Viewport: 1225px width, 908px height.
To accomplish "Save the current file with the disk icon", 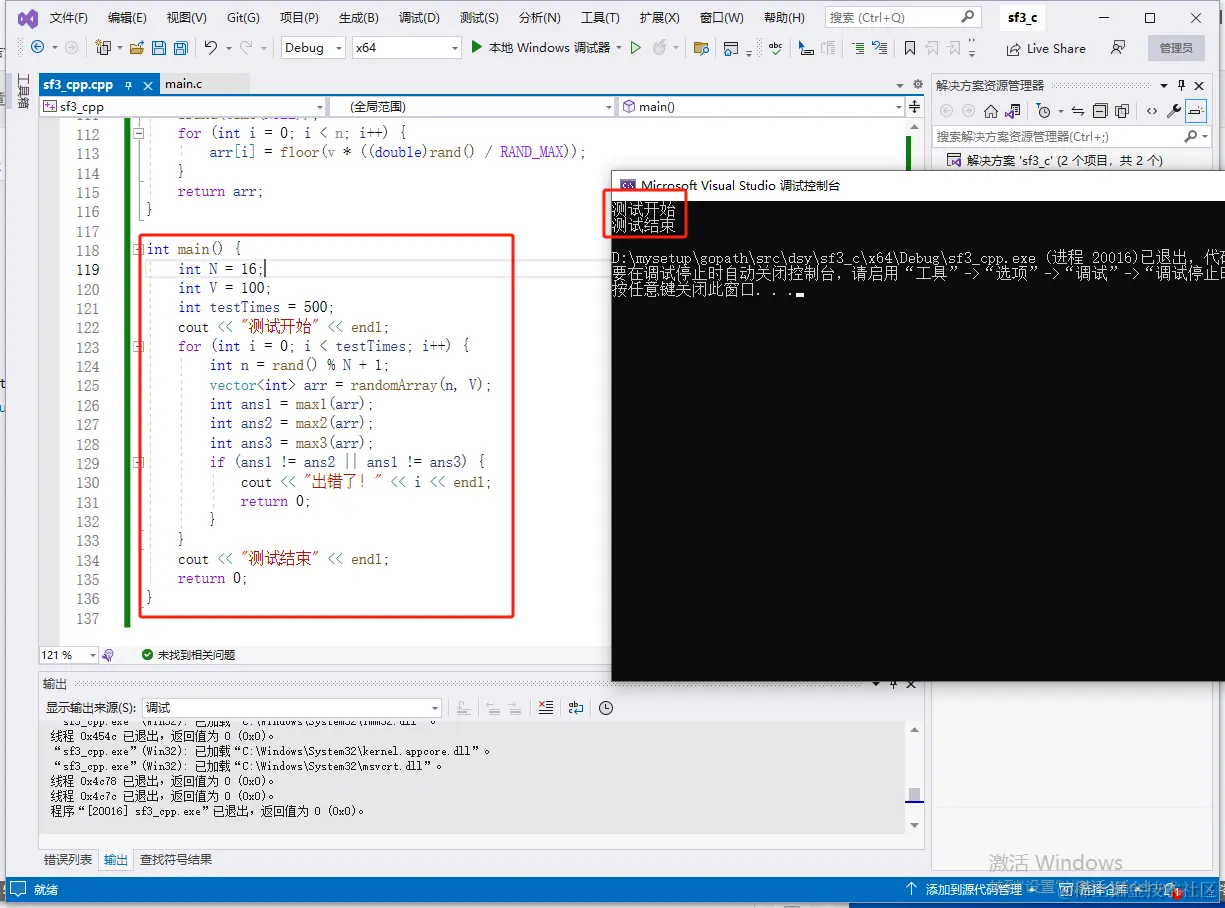I will (x=159, y=48).
